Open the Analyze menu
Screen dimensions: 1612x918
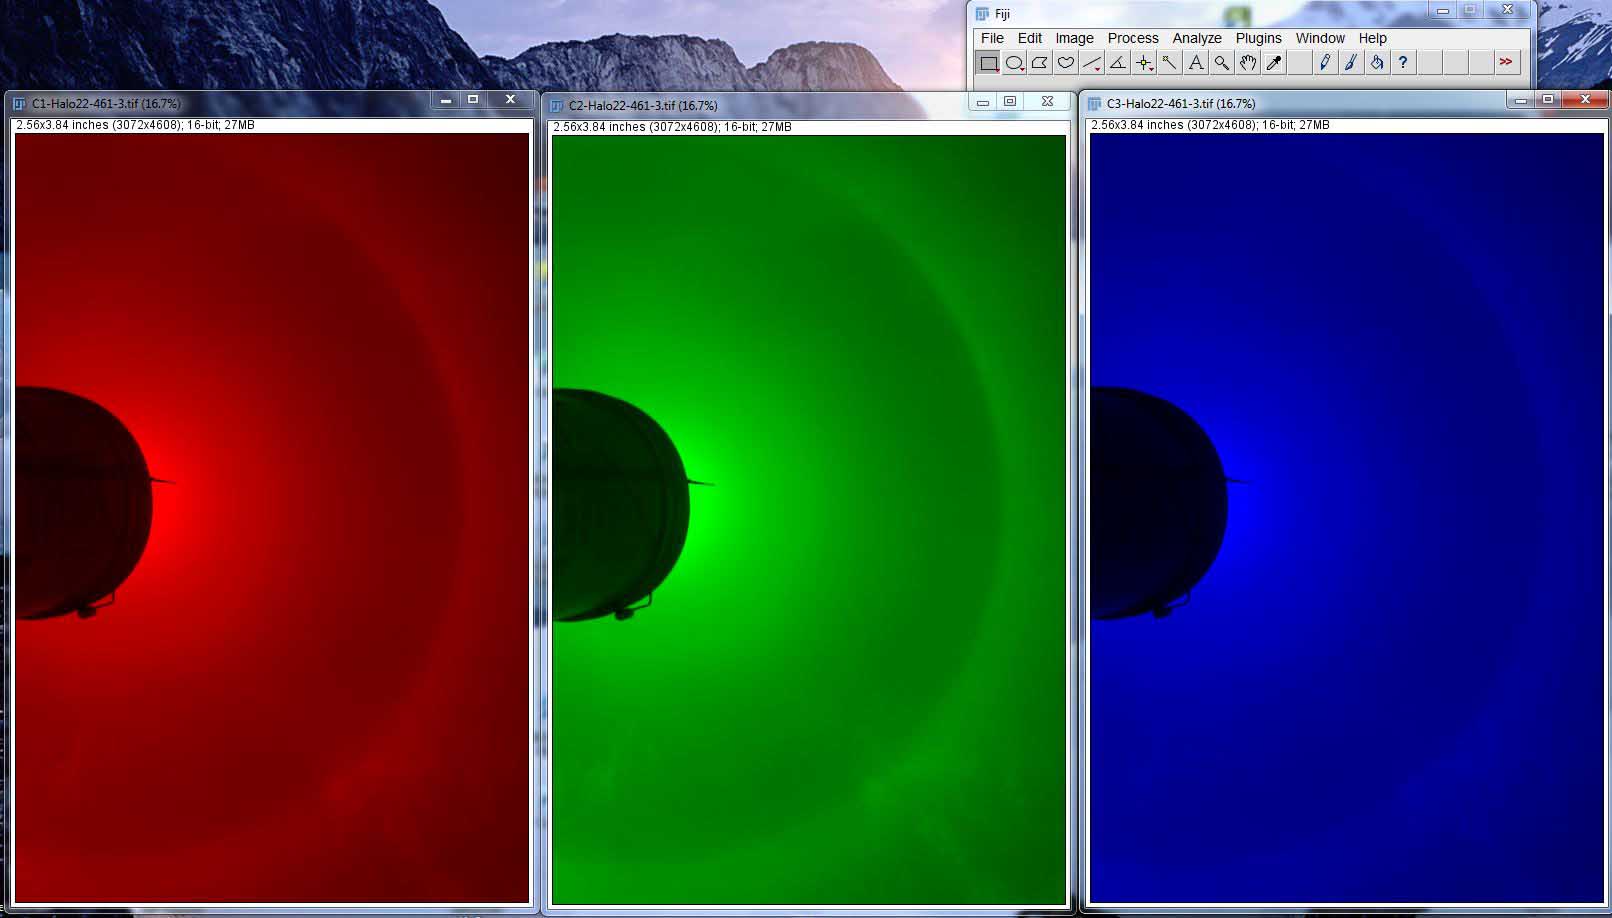point(1196,38)
